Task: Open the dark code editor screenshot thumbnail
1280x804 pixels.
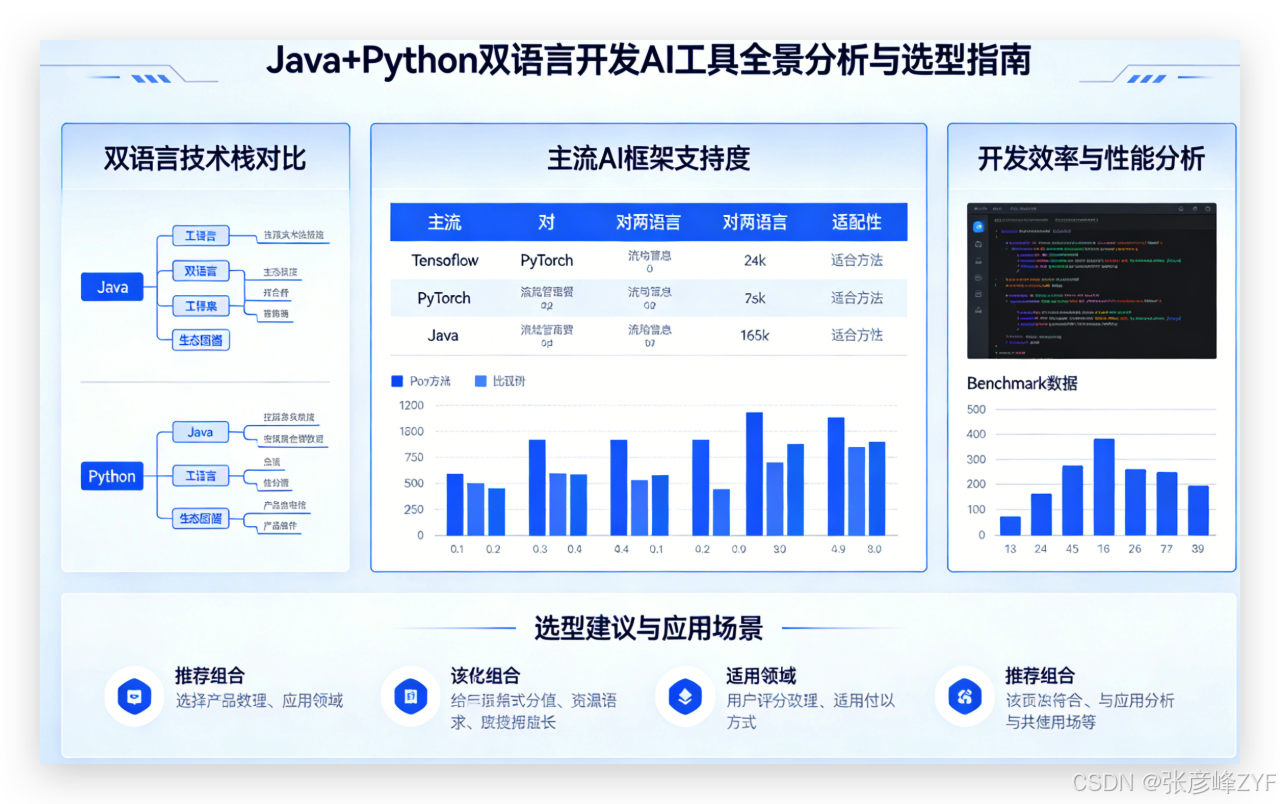Action: [x=1091, y=280]
